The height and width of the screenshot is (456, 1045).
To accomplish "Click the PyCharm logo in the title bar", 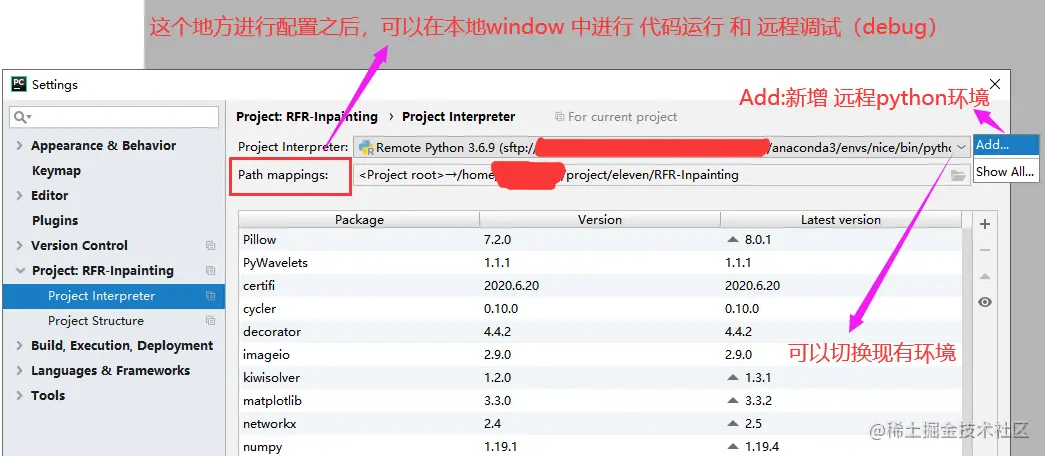I will point(19,84).
